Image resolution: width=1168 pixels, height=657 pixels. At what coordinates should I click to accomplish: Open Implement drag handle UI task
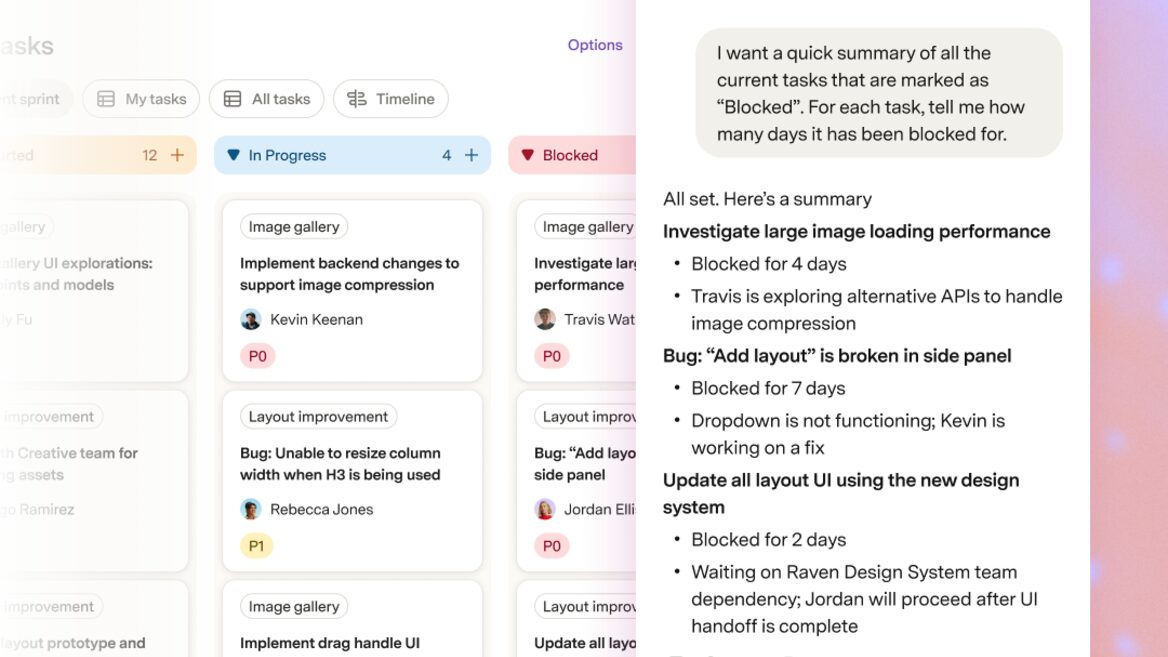329,643
